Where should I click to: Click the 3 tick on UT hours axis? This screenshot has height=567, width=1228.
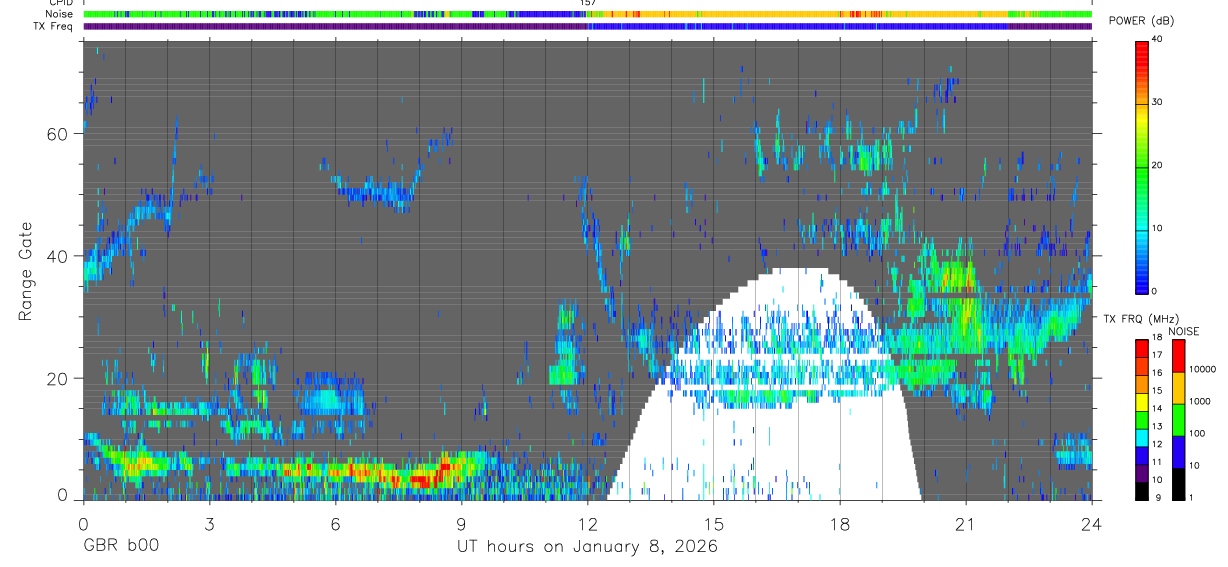click(209, 524)
